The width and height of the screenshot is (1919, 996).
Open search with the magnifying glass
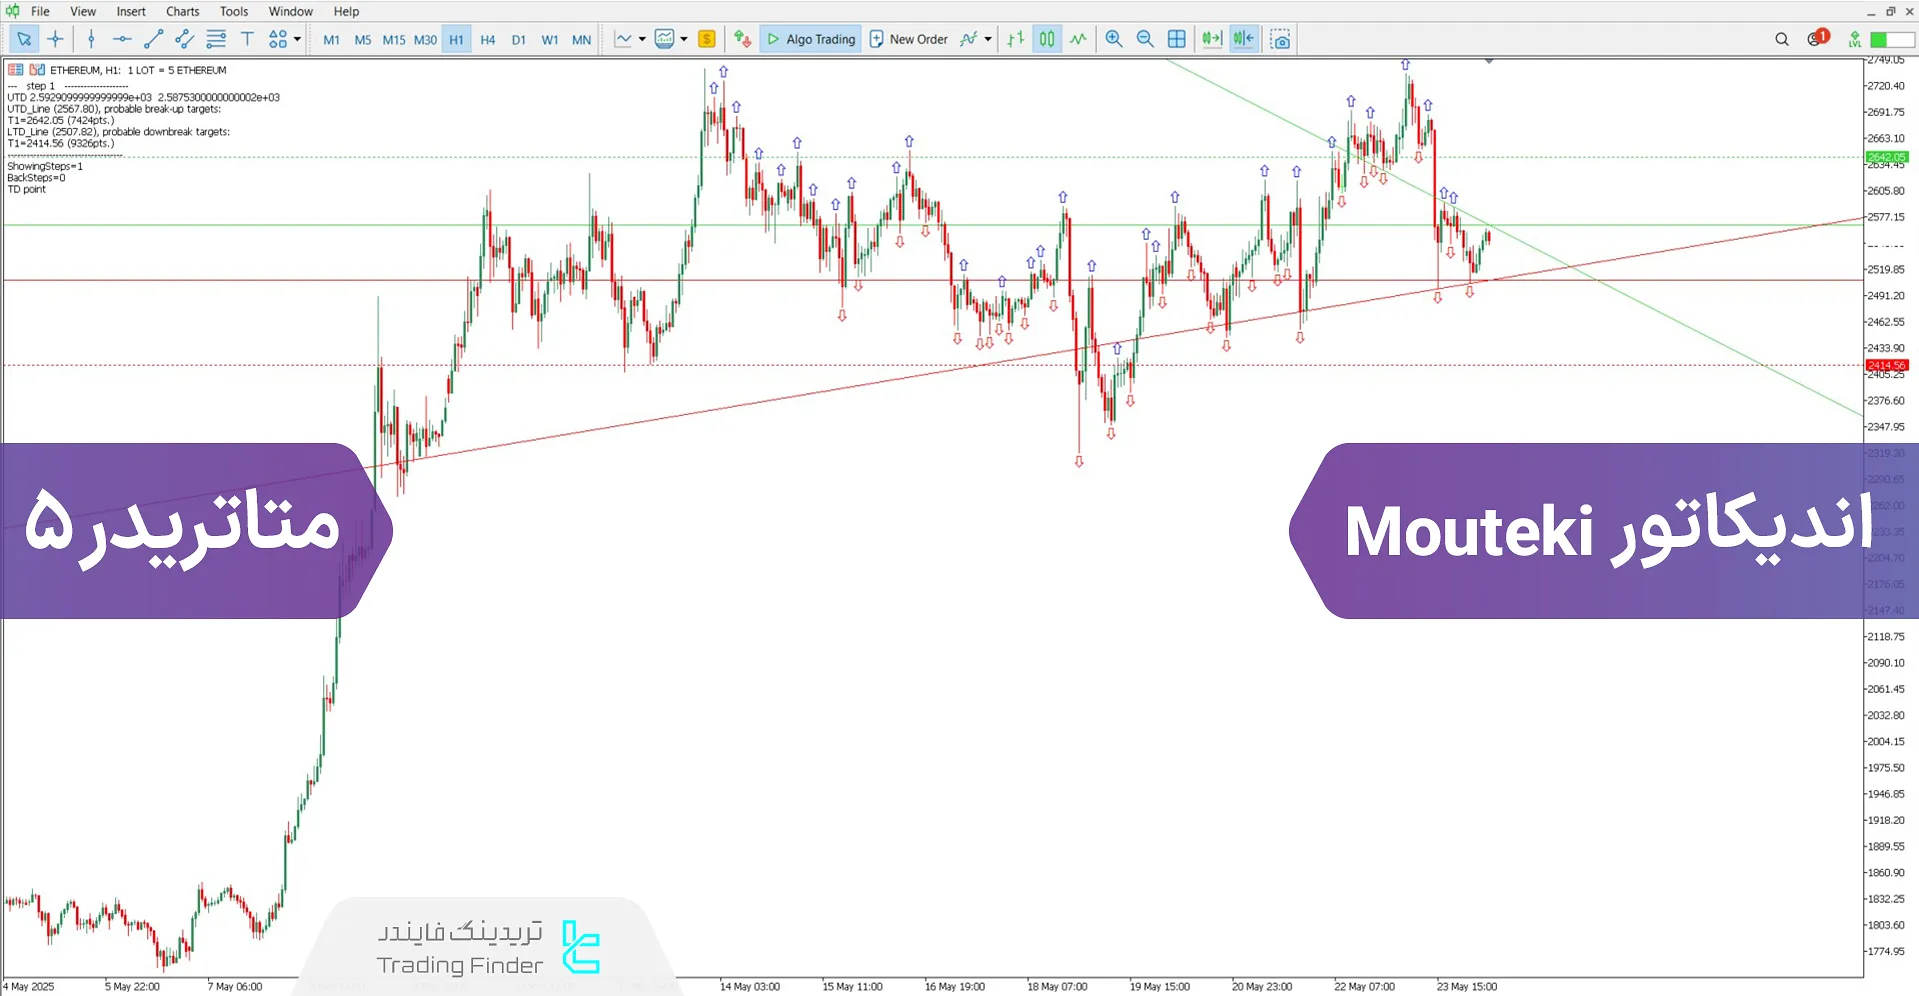pos(1781,39)
